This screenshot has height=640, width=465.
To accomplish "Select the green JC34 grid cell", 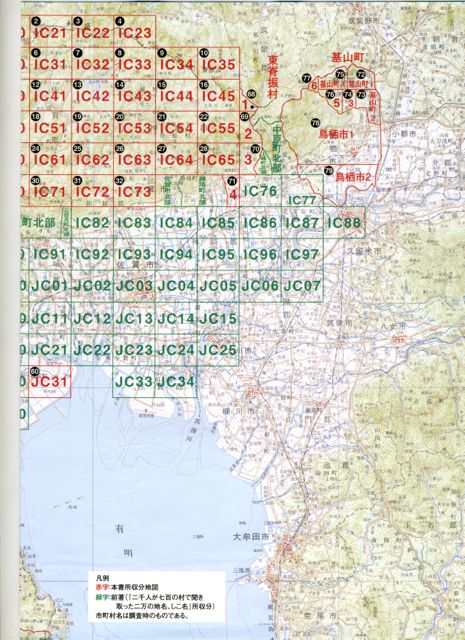I will click(176, 382).
